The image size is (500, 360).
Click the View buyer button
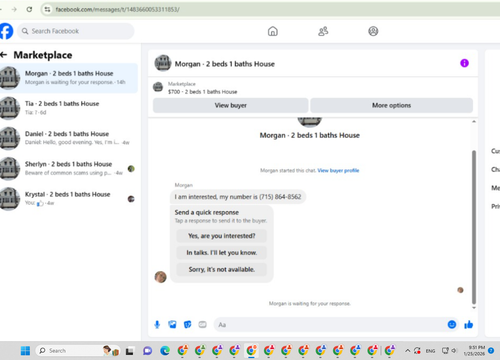pos(231,105)
